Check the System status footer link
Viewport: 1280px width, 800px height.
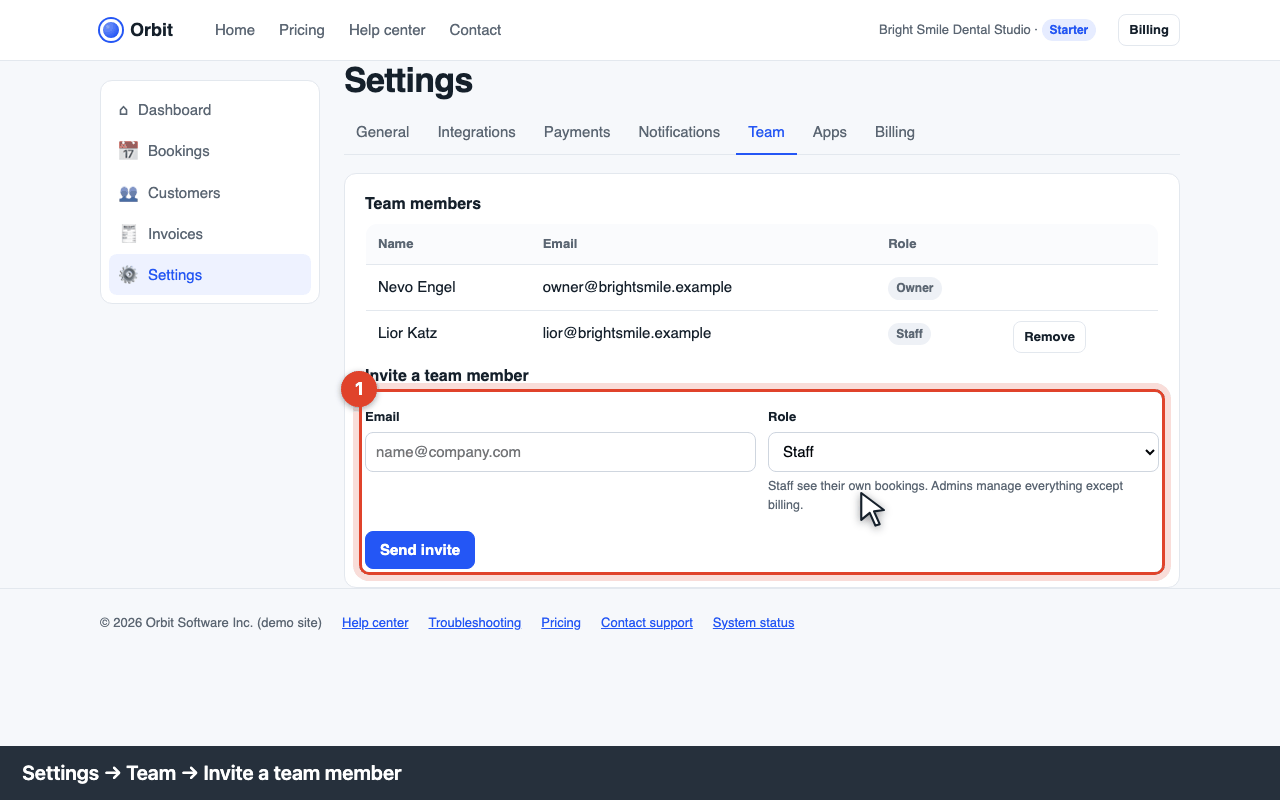click(x=754, y=623)
